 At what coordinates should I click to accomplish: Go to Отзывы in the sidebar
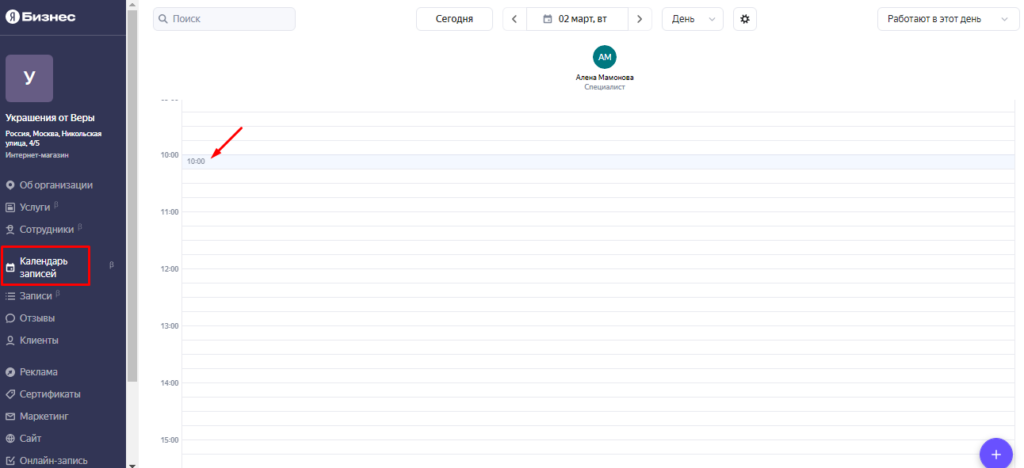[37, 318]
